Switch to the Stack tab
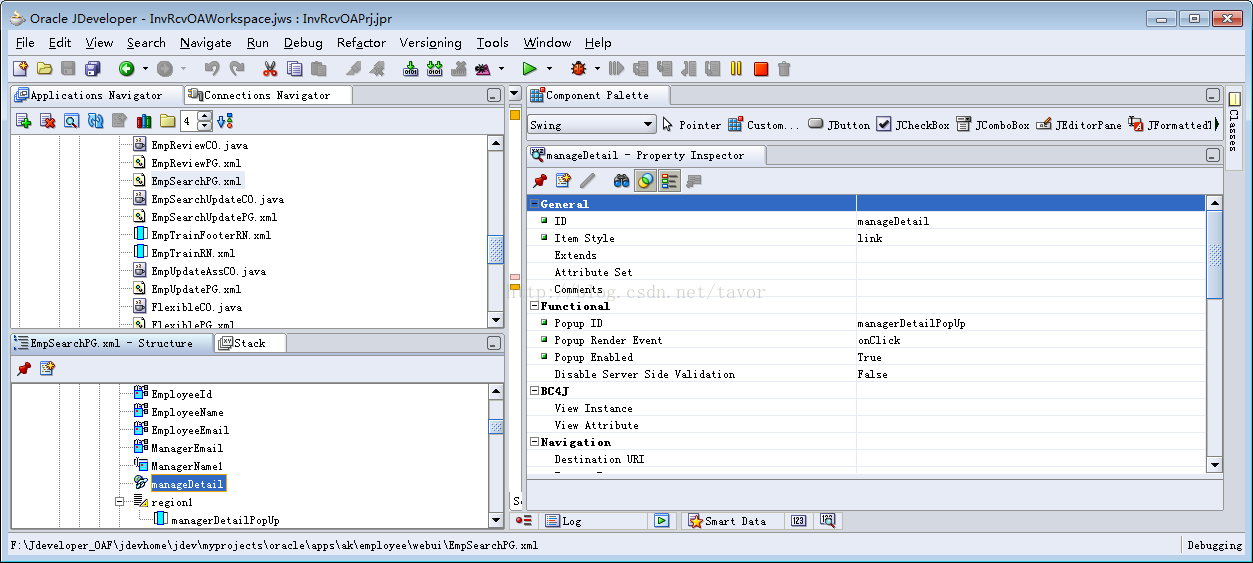Screen dimensions: 1253x563 [x=249, y=343]
